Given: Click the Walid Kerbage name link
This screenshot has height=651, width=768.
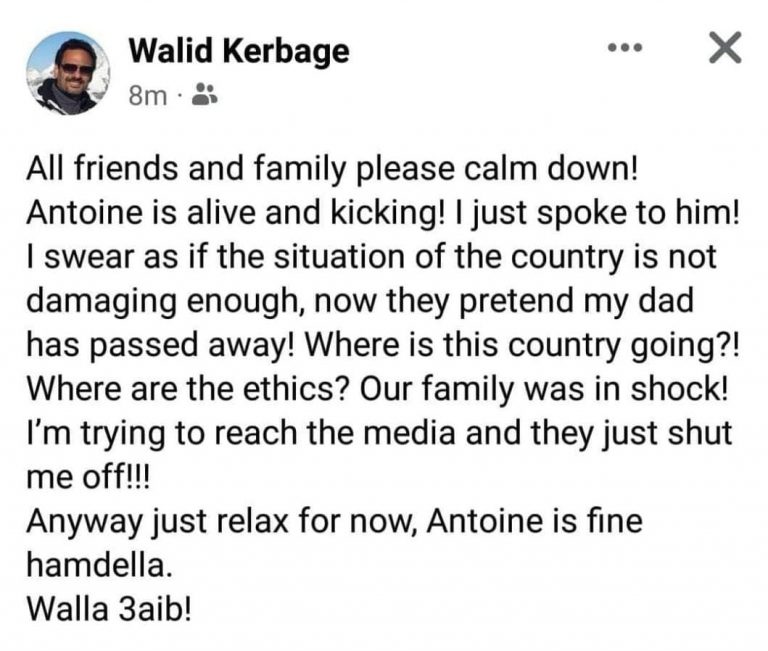Looking at the screenshot, I should click(239, 51).
